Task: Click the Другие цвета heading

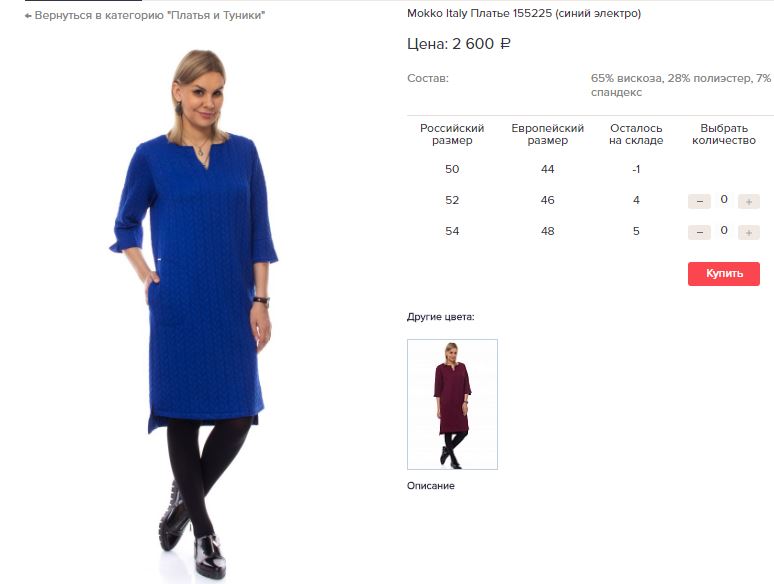Action: coord(440,317)
